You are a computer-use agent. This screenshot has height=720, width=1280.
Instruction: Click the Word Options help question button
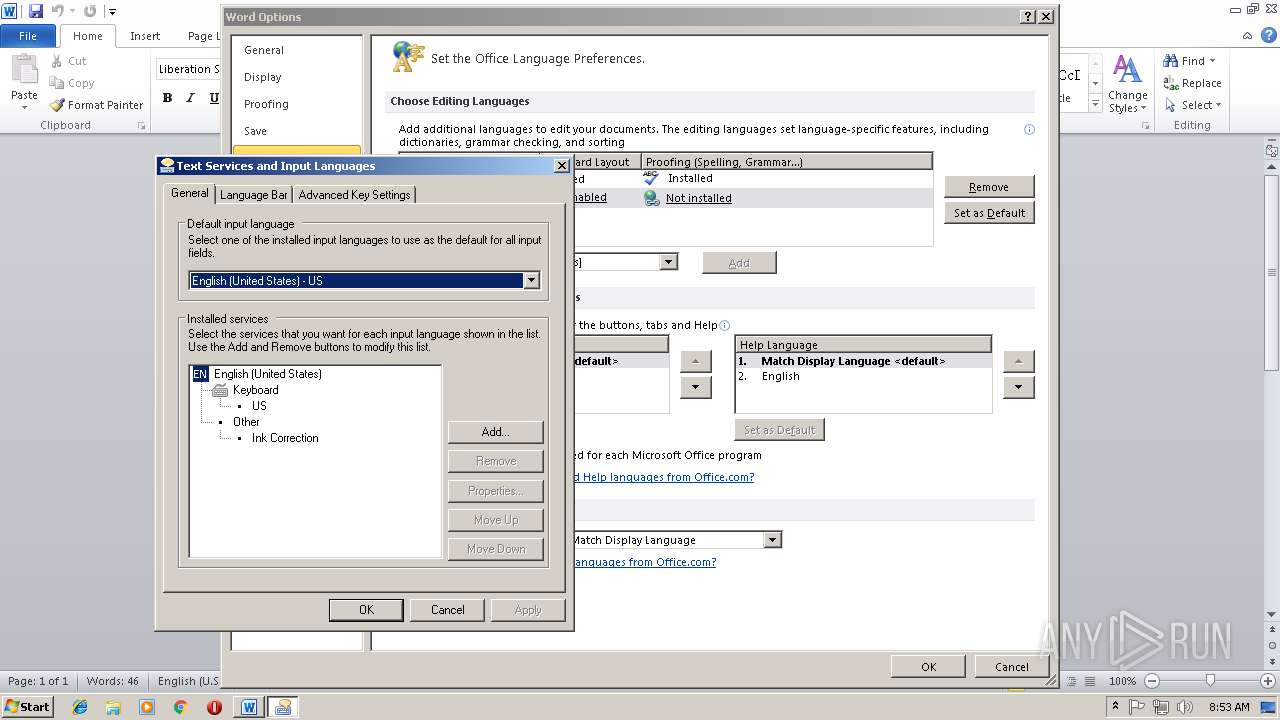[1027, 17]
